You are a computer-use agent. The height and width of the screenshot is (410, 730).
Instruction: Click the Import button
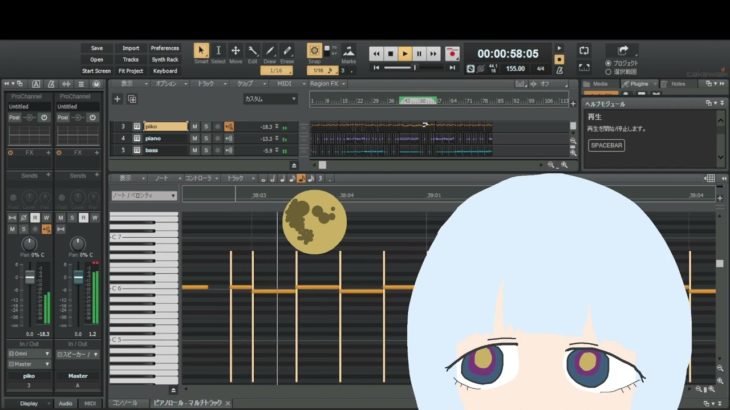click(131, 48)
